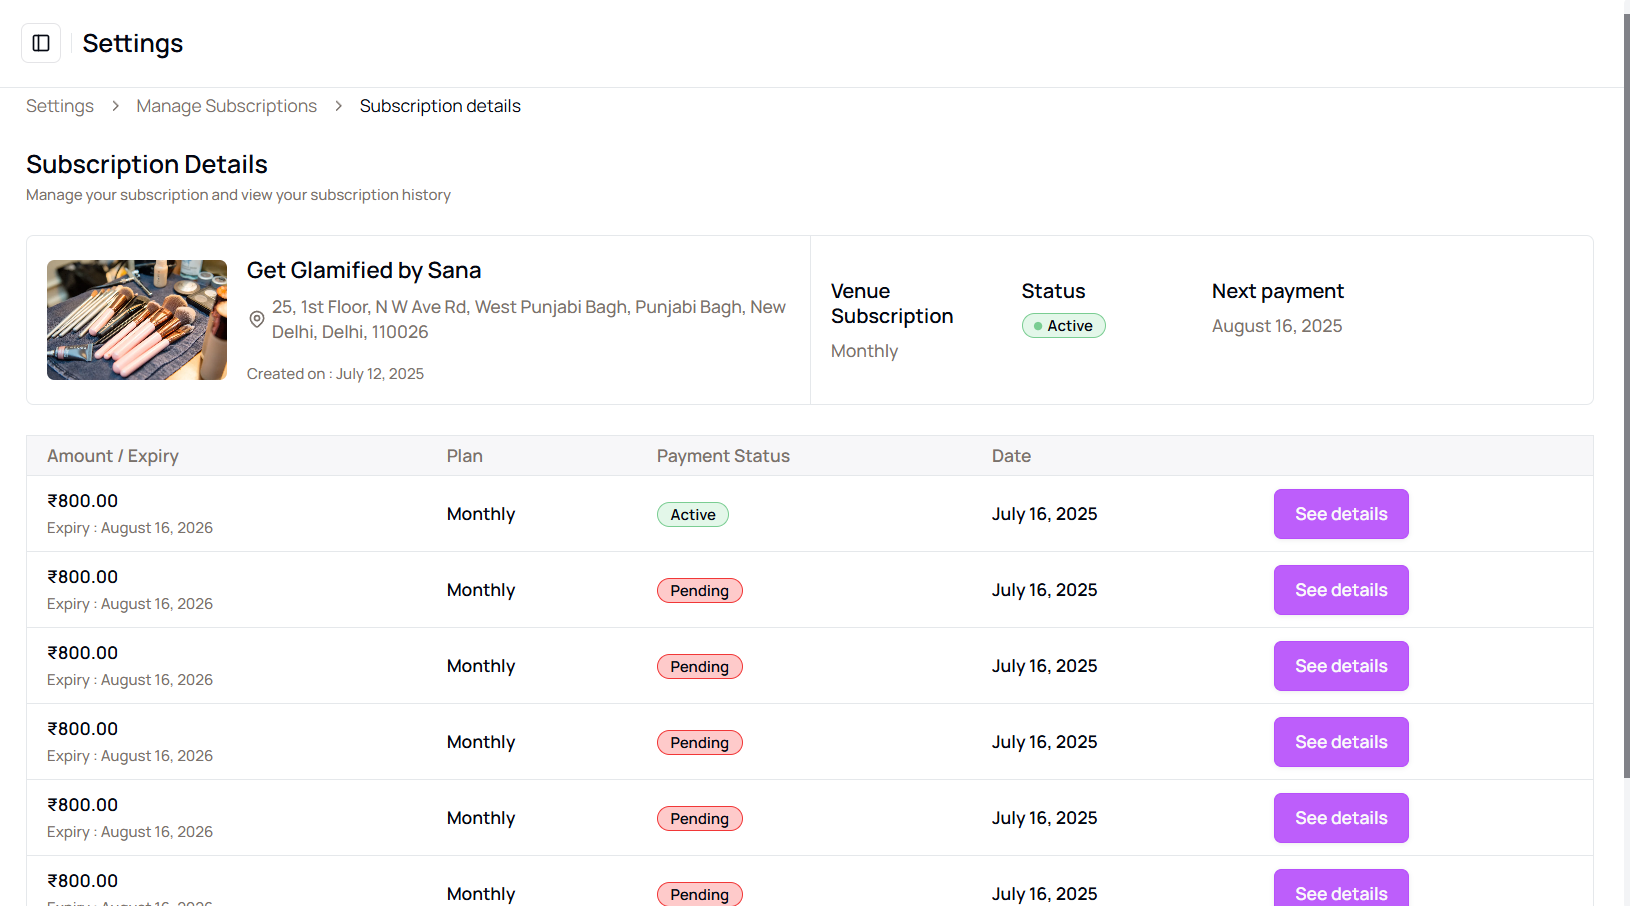Image resolution: width=1630 pixels, height=906 pixels.
Task: Select the Amount / Expiry column header
Action: (113, 456)
